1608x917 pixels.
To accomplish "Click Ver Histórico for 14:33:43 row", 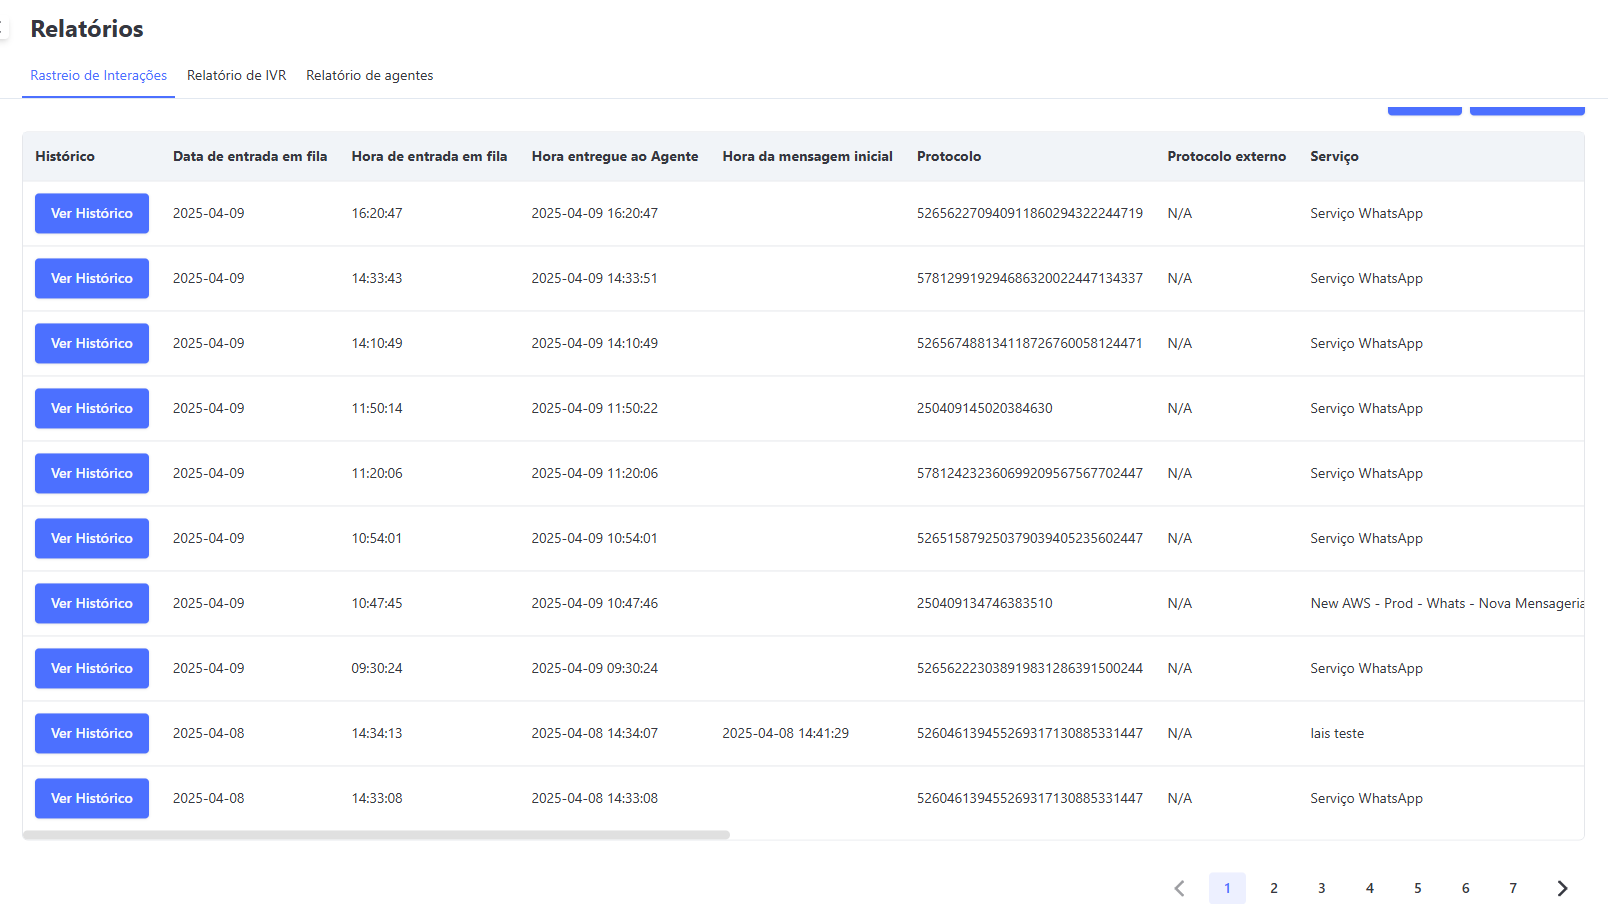I will pyautogui.click(x=92, y=278).
